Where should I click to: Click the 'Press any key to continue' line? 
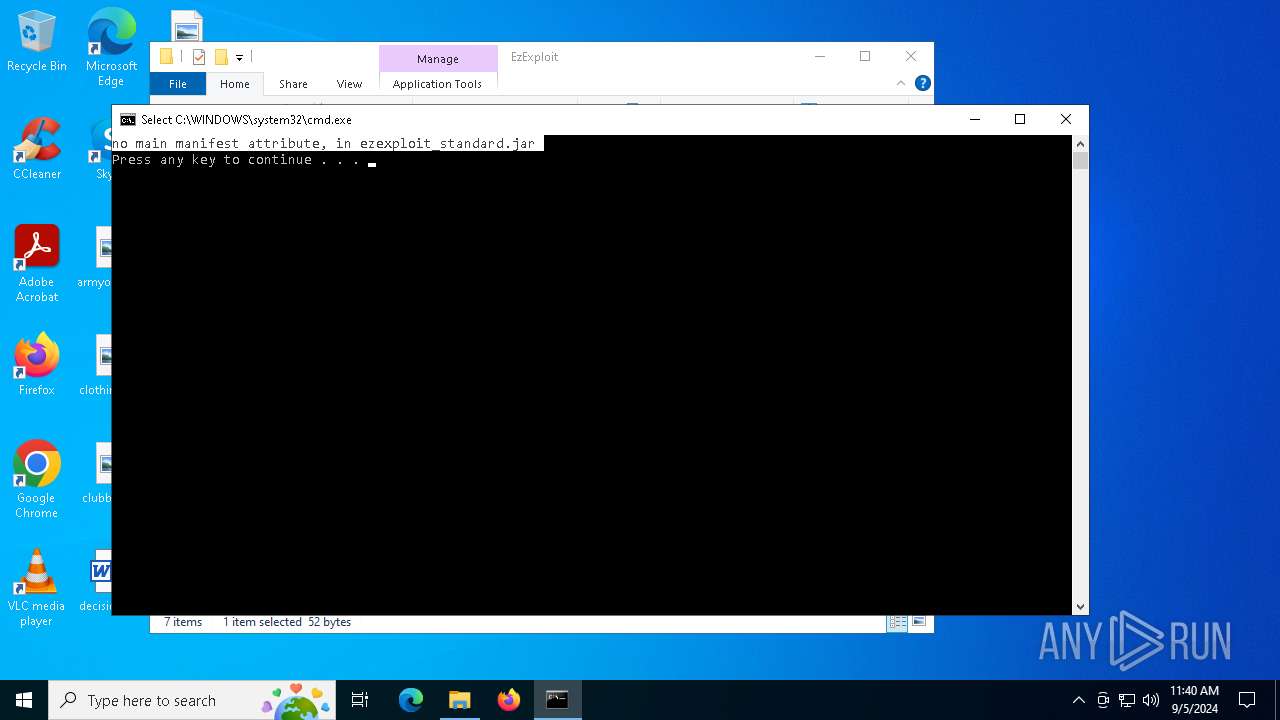235,160
